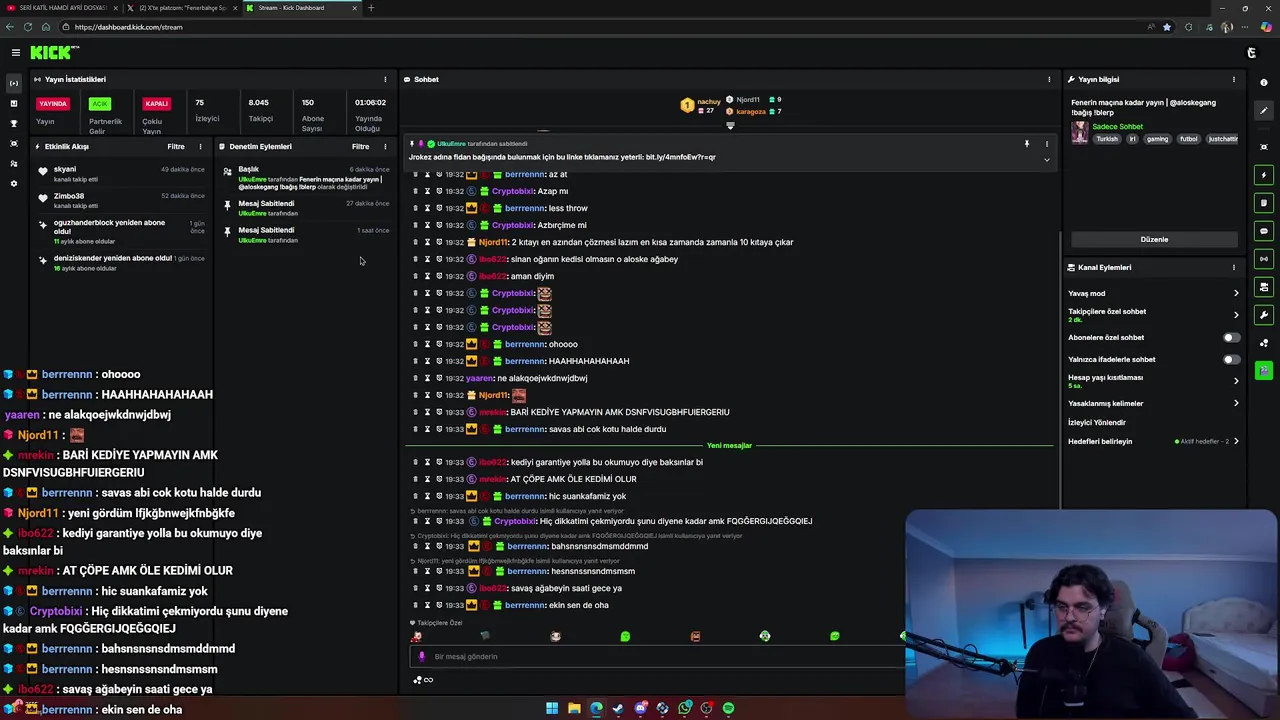Click the bit.ly link in pinned message
1280x720 pixels.
pos(681,157)
